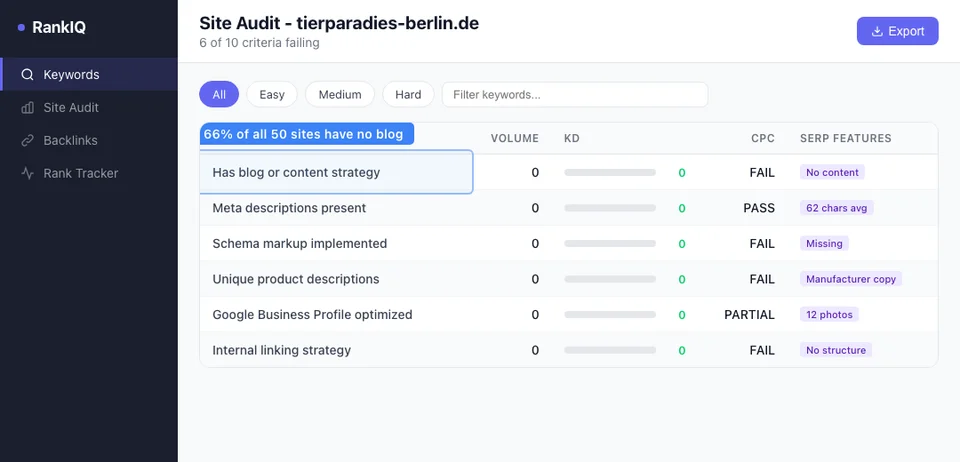This screenshot has width=960, height=462.
Task: Click the '12 photos' tag
Action: point(829,315)
